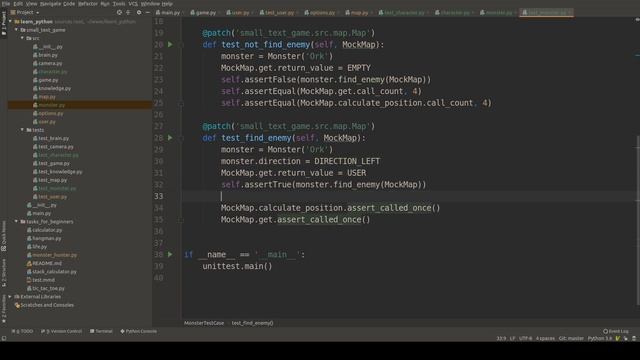Open the Structure tool window stripe
The image size is (640, 360).
pyautogui.click(x=4, y=272)
